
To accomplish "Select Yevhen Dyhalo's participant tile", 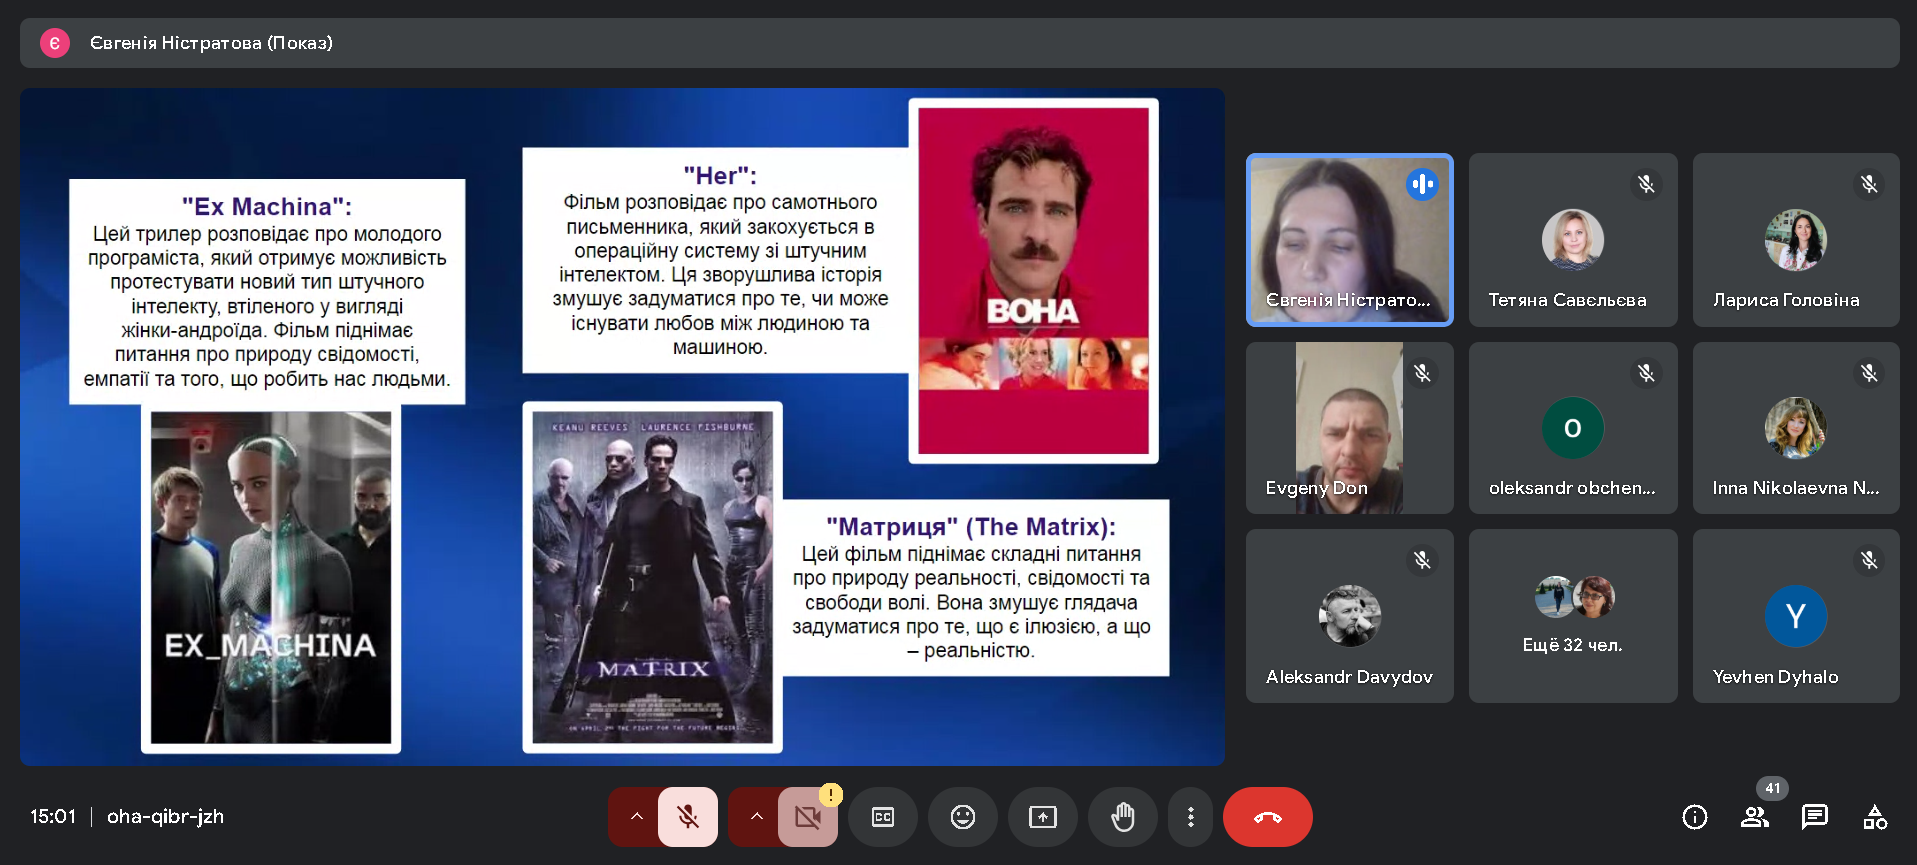I will point(1796,616).
